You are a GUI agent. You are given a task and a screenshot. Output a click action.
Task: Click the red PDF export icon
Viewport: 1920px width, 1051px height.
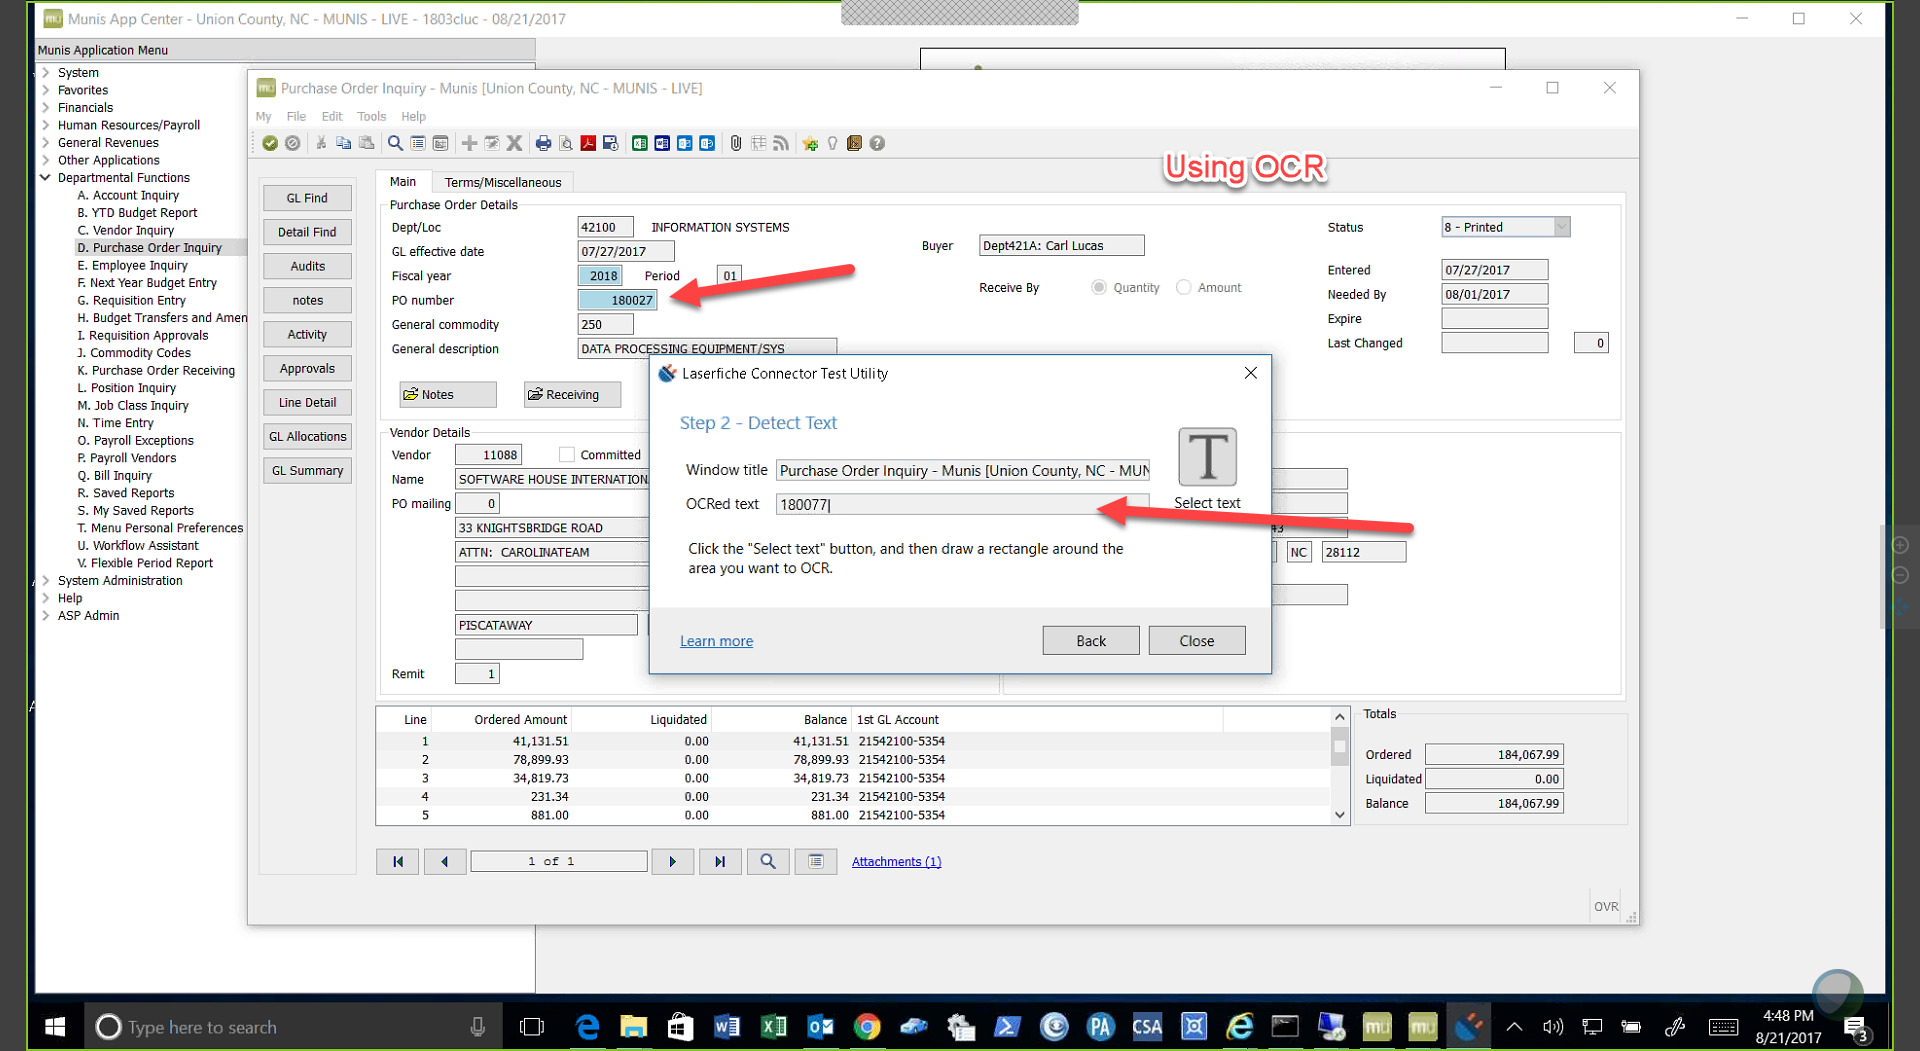click(588, 144)
